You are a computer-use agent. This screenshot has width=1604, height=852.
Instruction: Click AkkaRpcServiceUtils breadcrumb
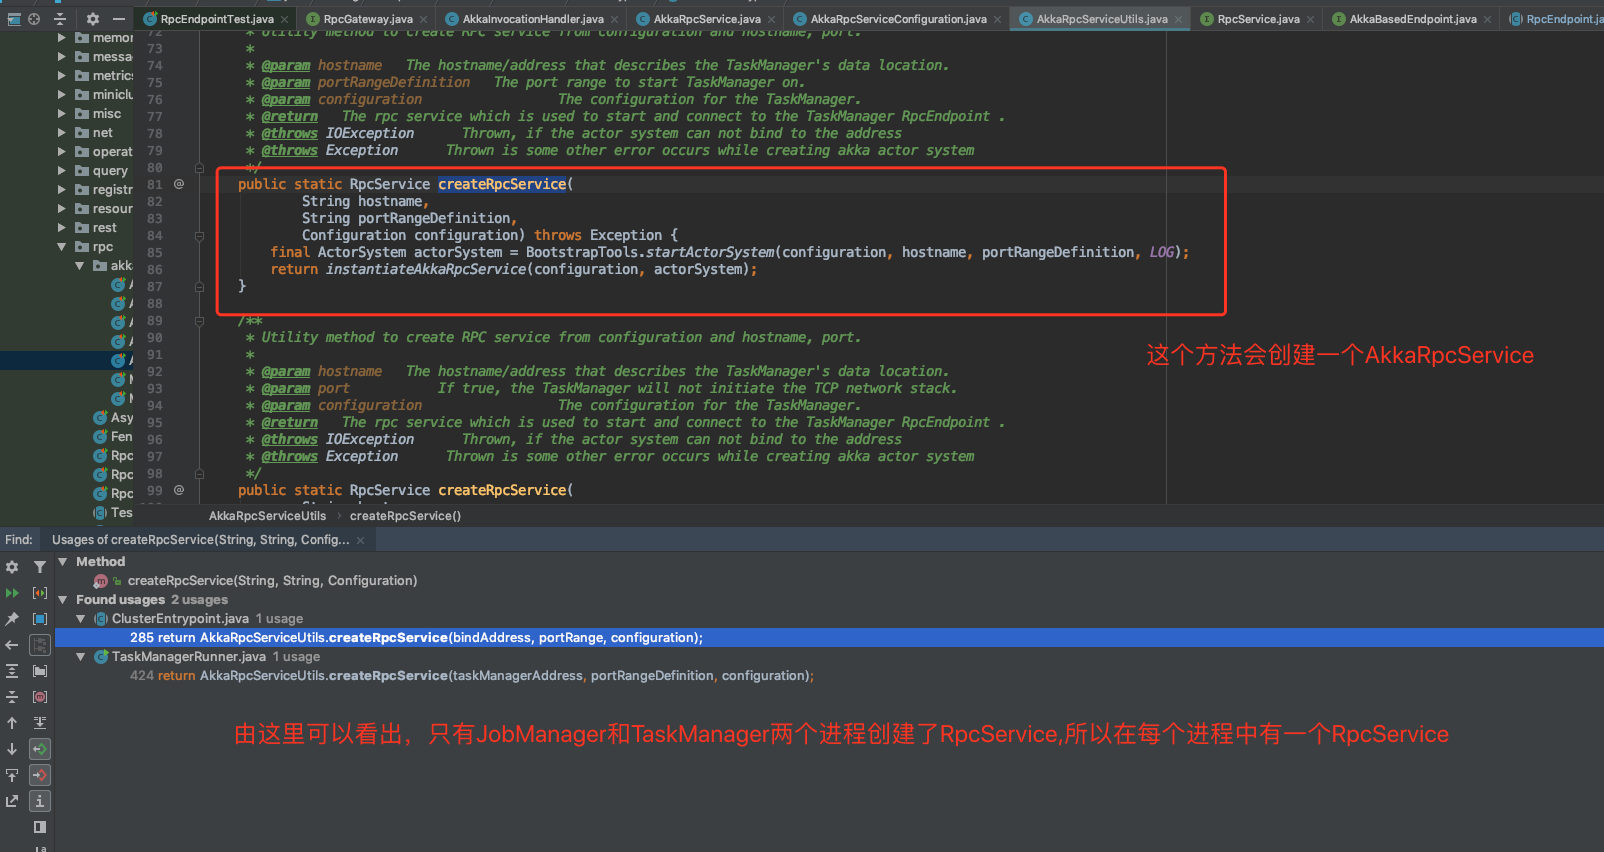click(267, 516)
